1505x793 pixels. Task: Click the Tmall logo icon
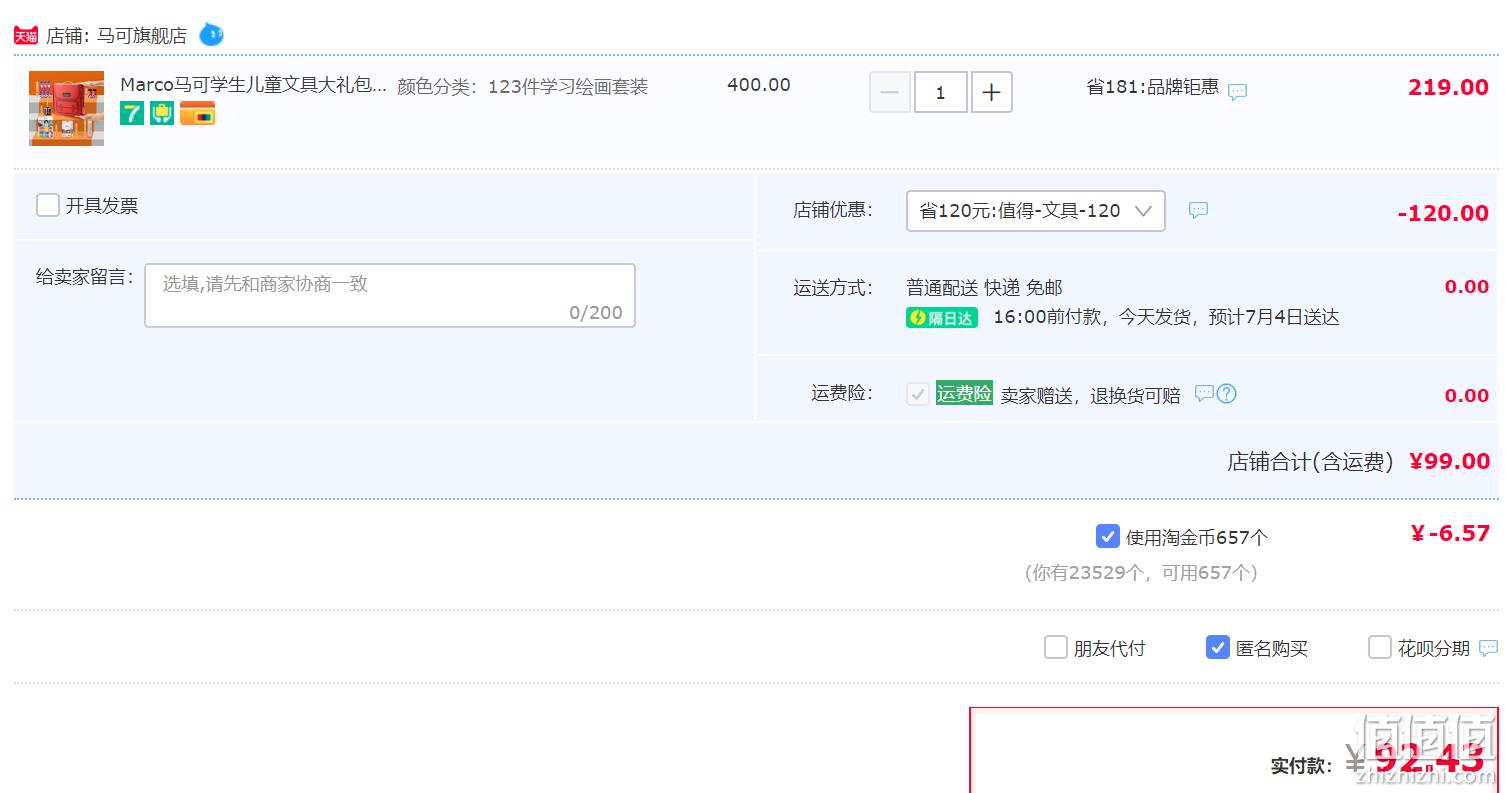tap(25, 36)
